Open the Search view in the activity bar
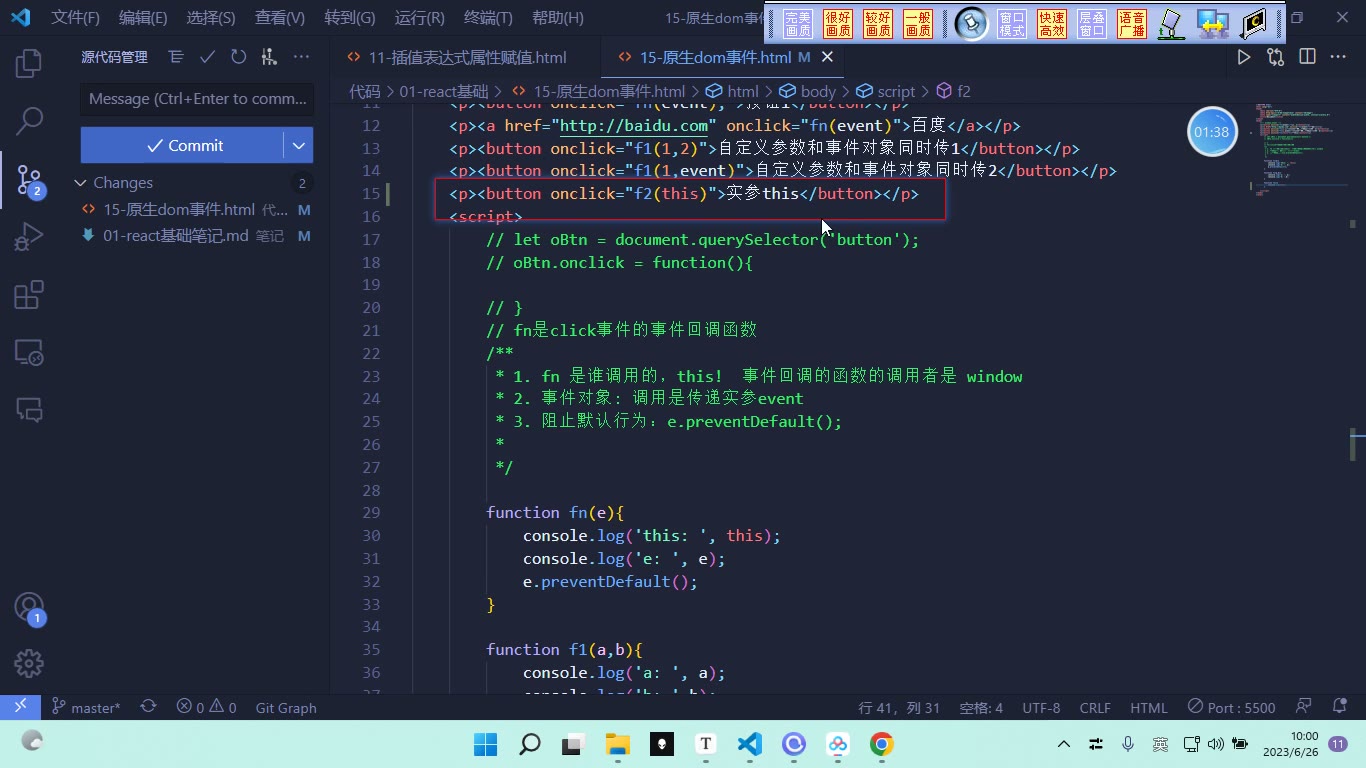Image resolution: width=1366 pixels, height=768 pixels. tap(29, 121)
